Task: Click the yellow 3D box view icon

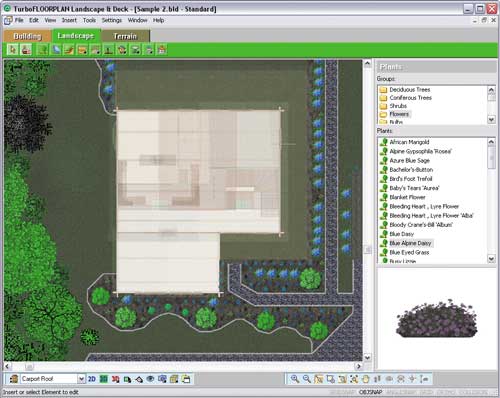Action: (174, 379)
